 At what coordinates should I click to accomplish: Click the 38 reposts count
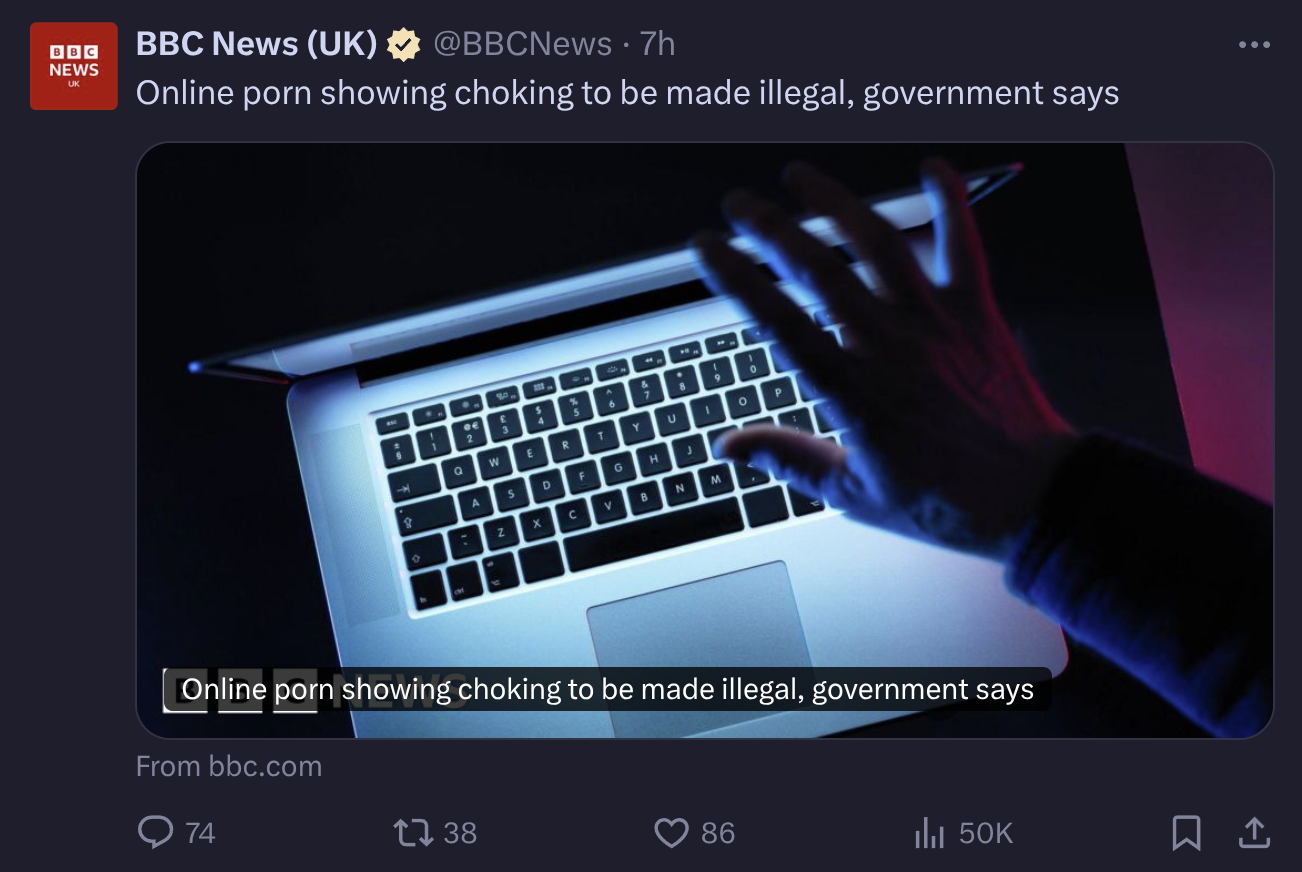click(460, 833)
